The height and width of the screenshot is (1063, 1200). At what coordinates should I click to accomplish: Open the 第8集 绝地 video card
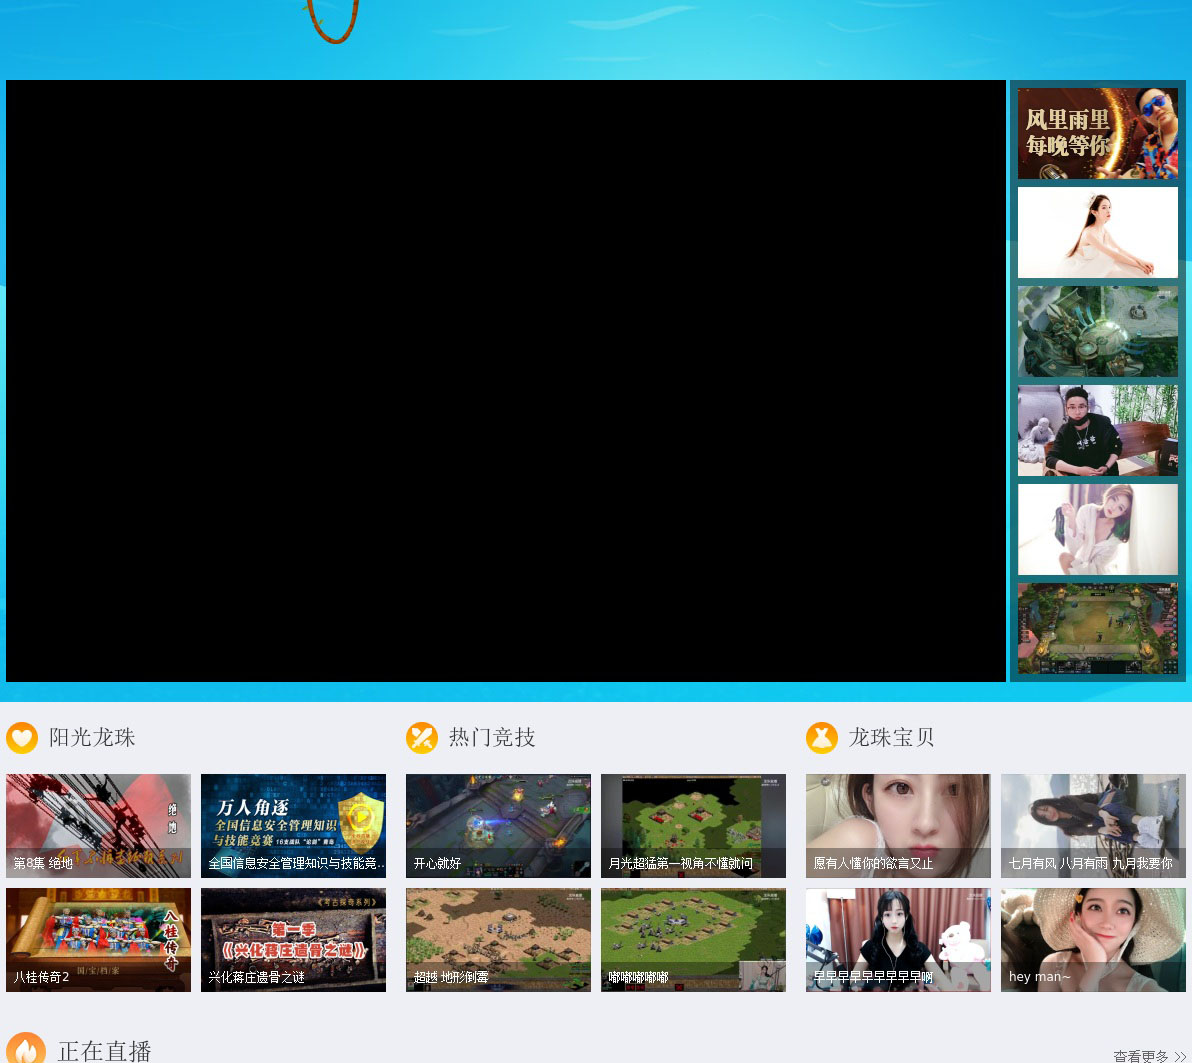click(98, 826)
